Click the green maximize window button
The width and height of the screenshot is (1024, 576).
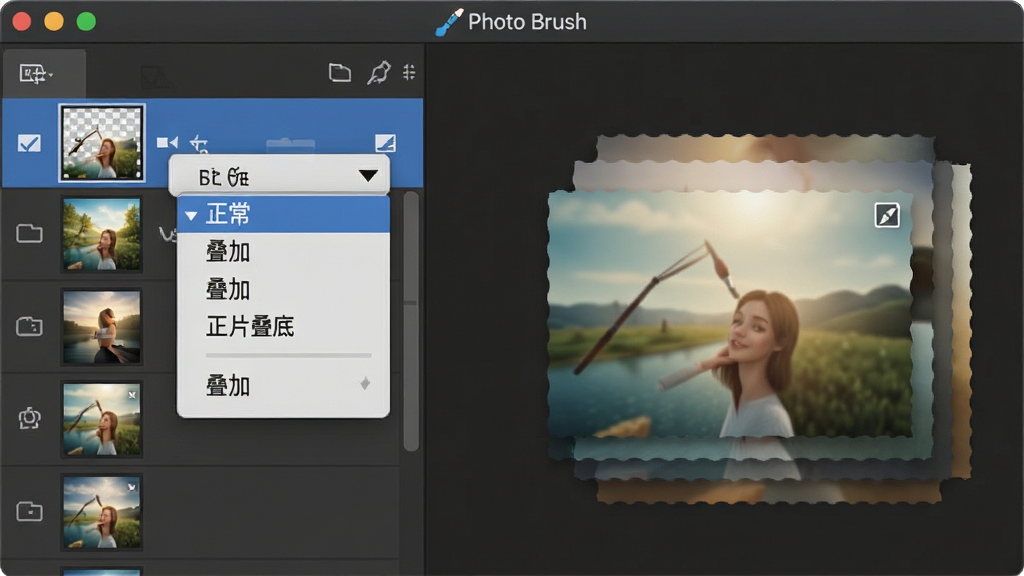pos(86,22)
